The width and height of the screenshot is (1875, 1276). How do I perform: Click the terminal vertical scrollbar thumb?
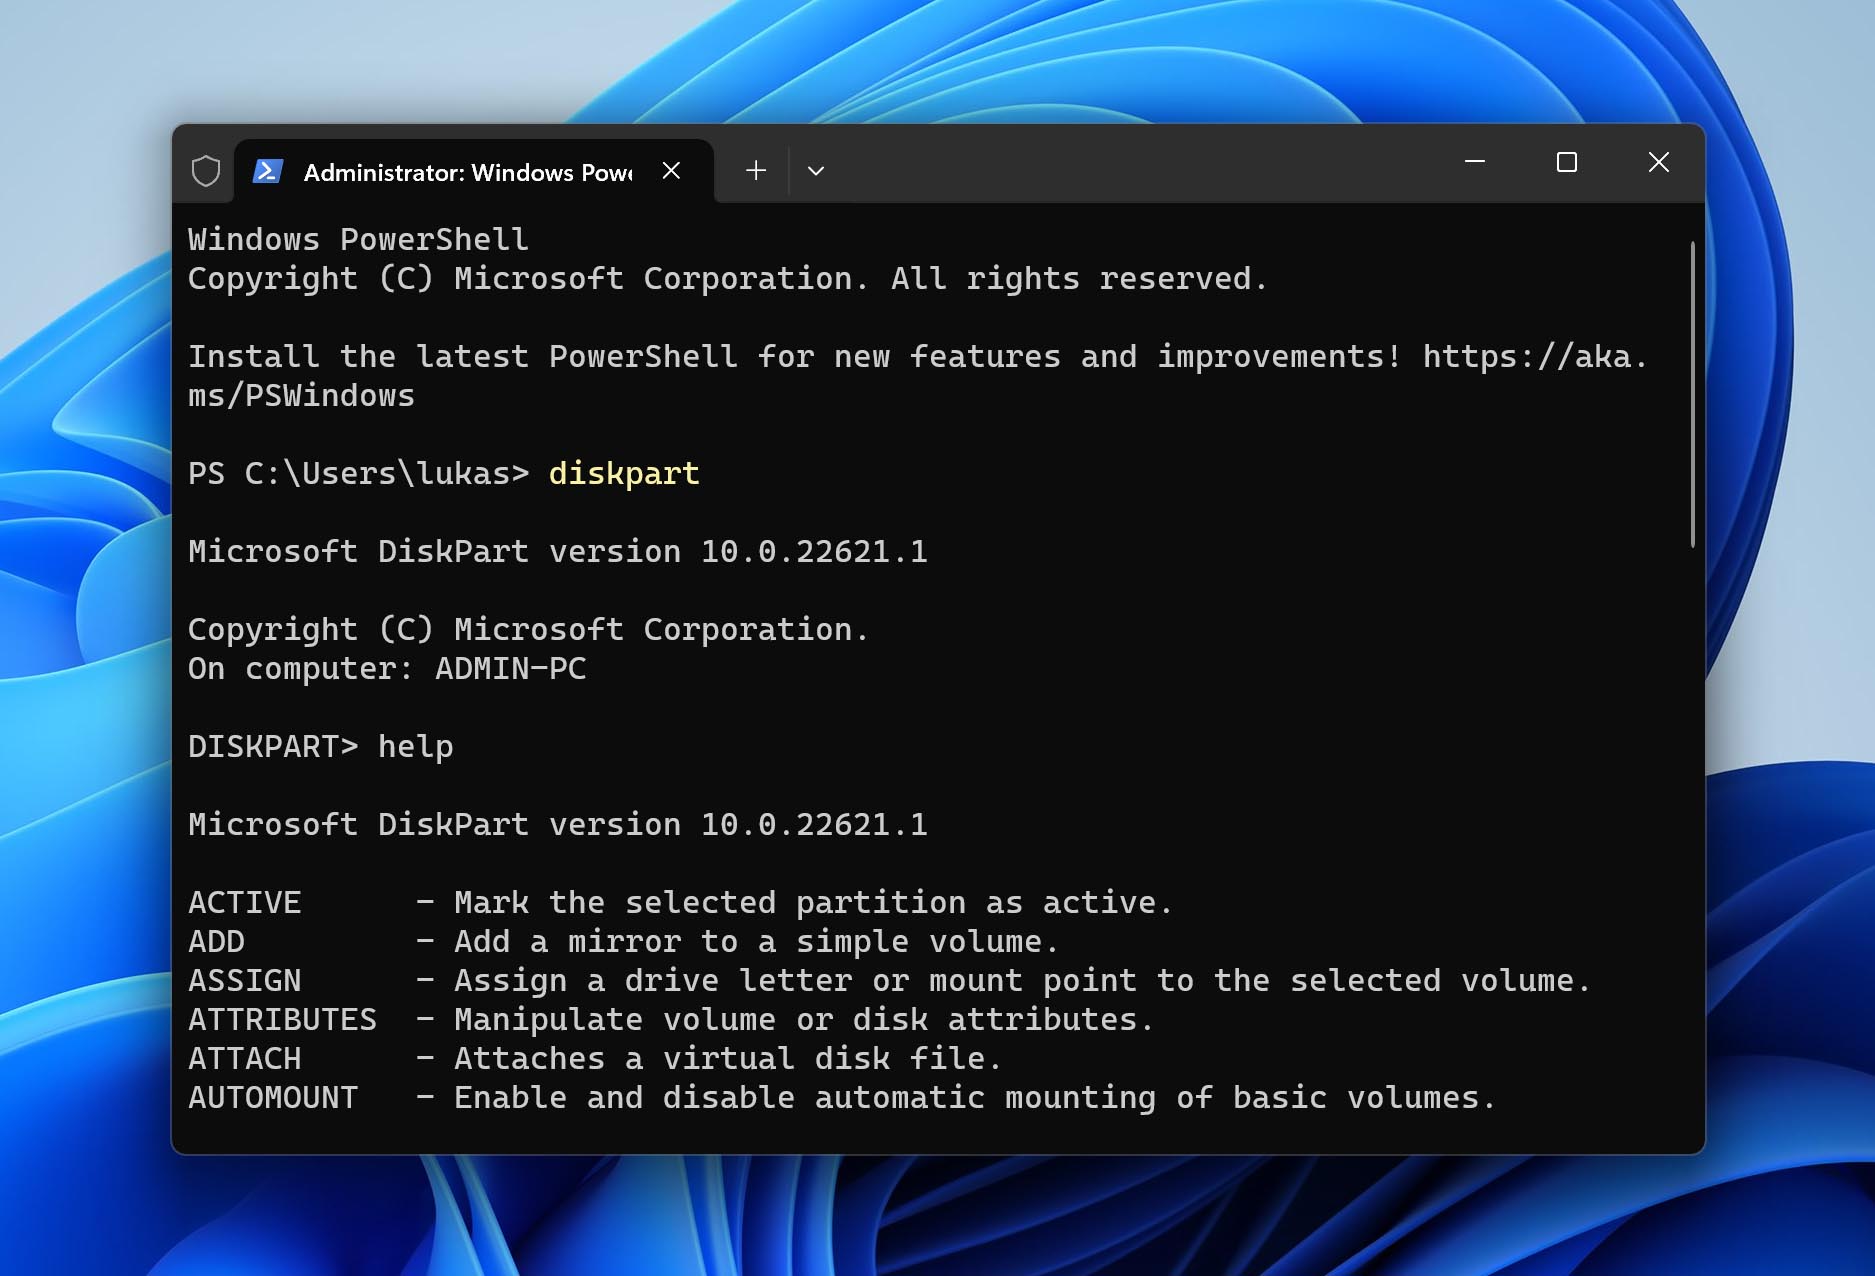coord(1692,394)
